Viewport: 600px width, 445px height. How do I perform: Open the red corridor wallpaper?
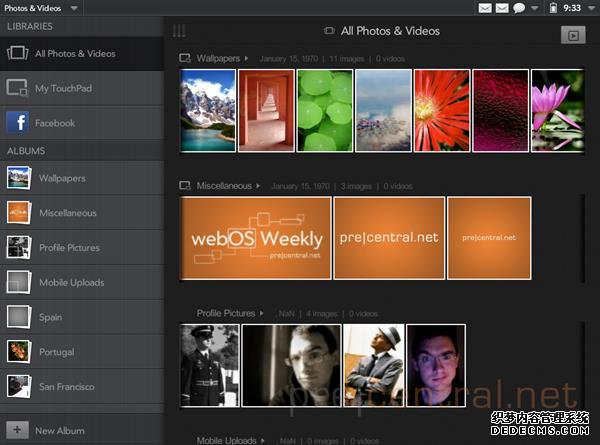coord(266,111)
